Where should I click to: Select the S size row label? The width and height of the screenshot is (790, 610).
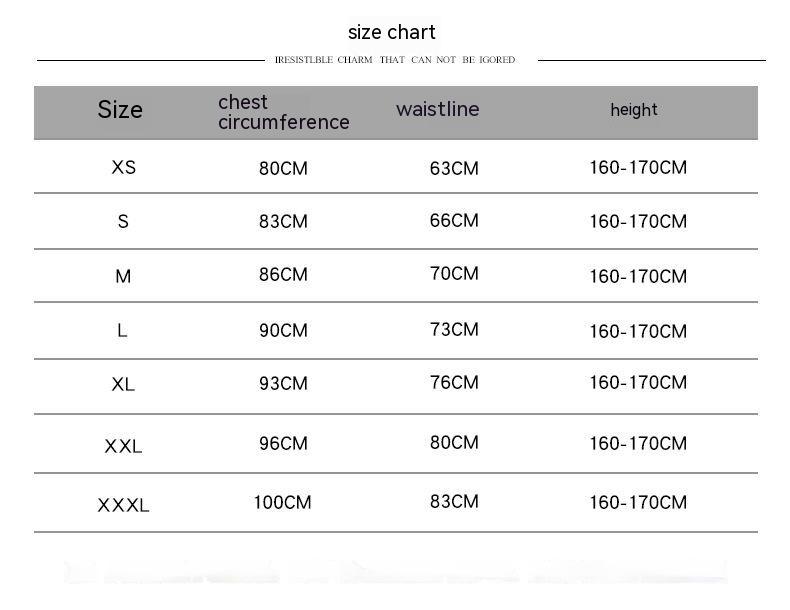click(x=123, y=221)
